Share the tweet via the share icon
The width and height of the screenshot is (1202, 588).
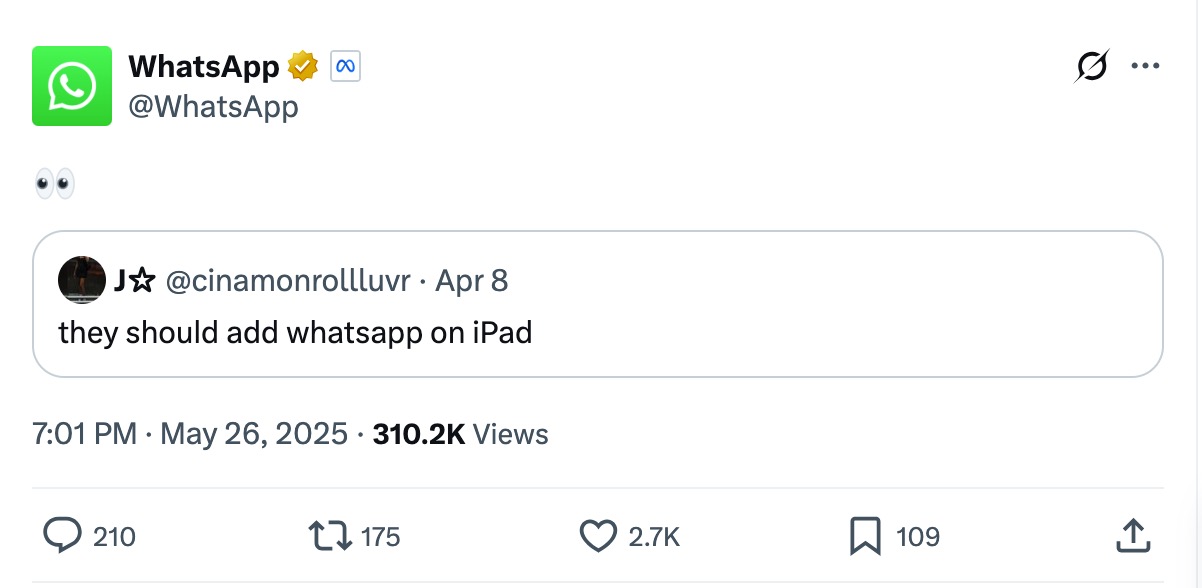(x=1133, y=536)
